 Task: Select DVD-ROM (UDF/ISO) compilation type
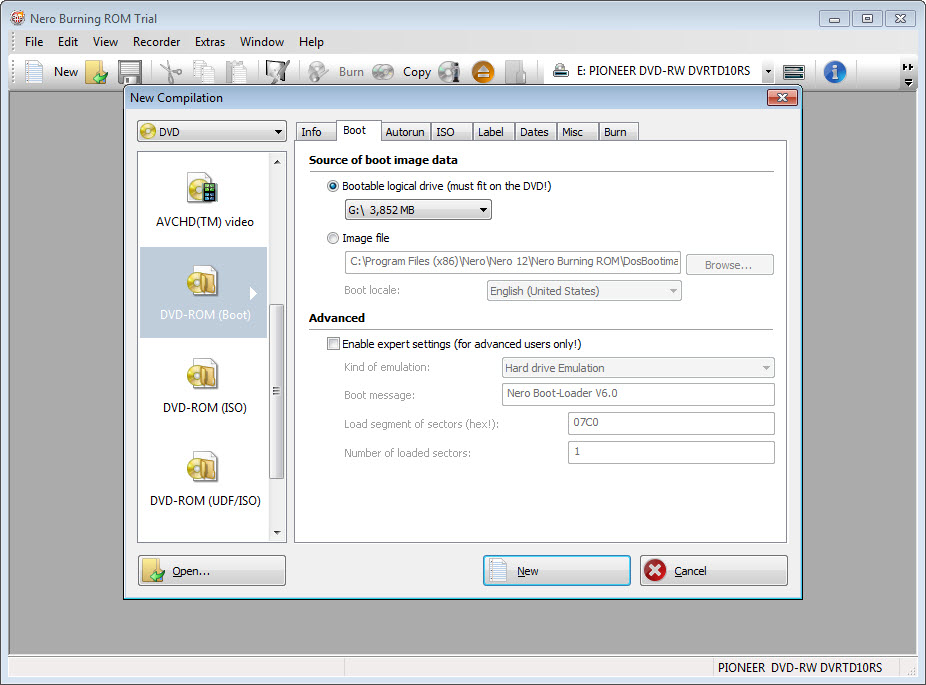[x=204, y=478]
